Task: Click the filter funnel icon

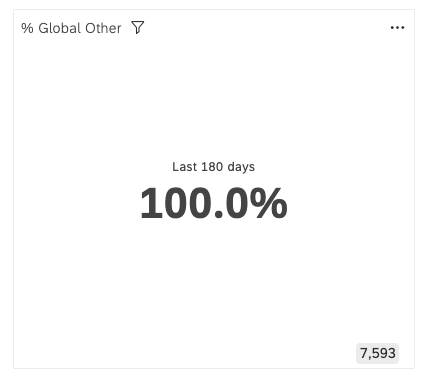Action: click(138, 28)
